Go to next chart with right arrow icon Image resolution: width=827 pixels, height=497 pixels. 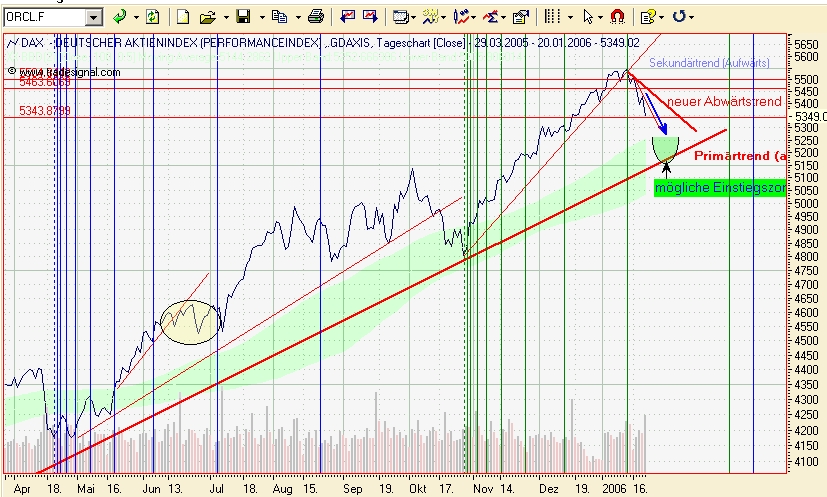370,17
